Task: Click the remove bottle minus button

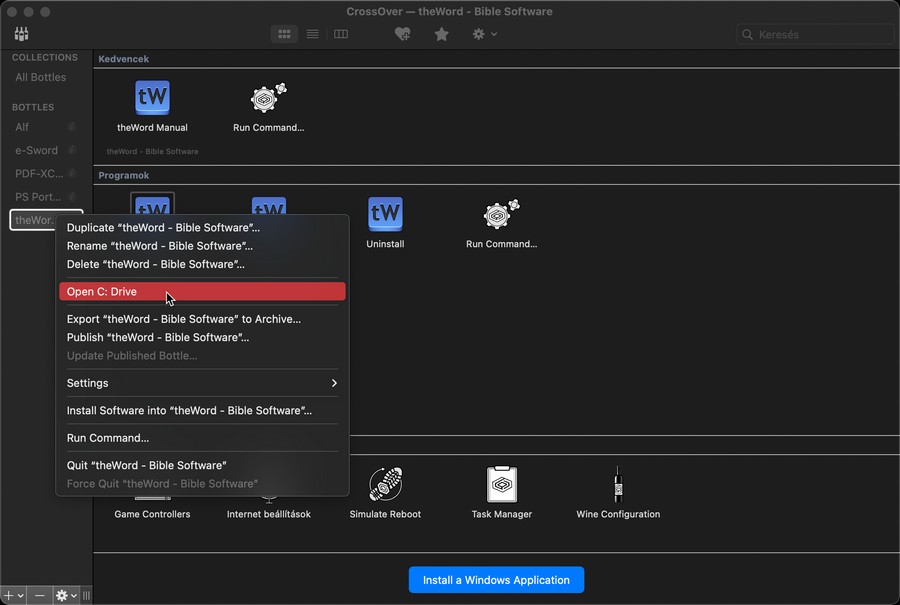Action: click(39, 595)
